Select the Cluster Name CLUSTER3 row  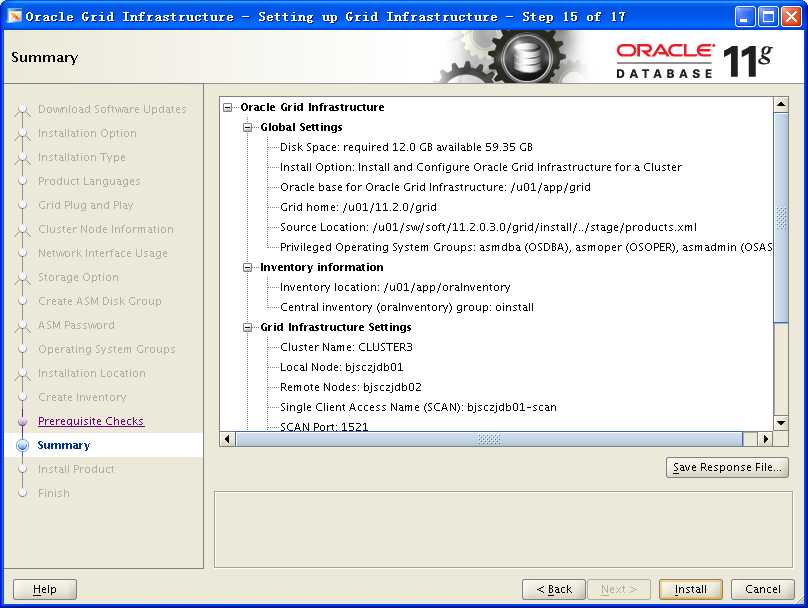pos(346,347)
